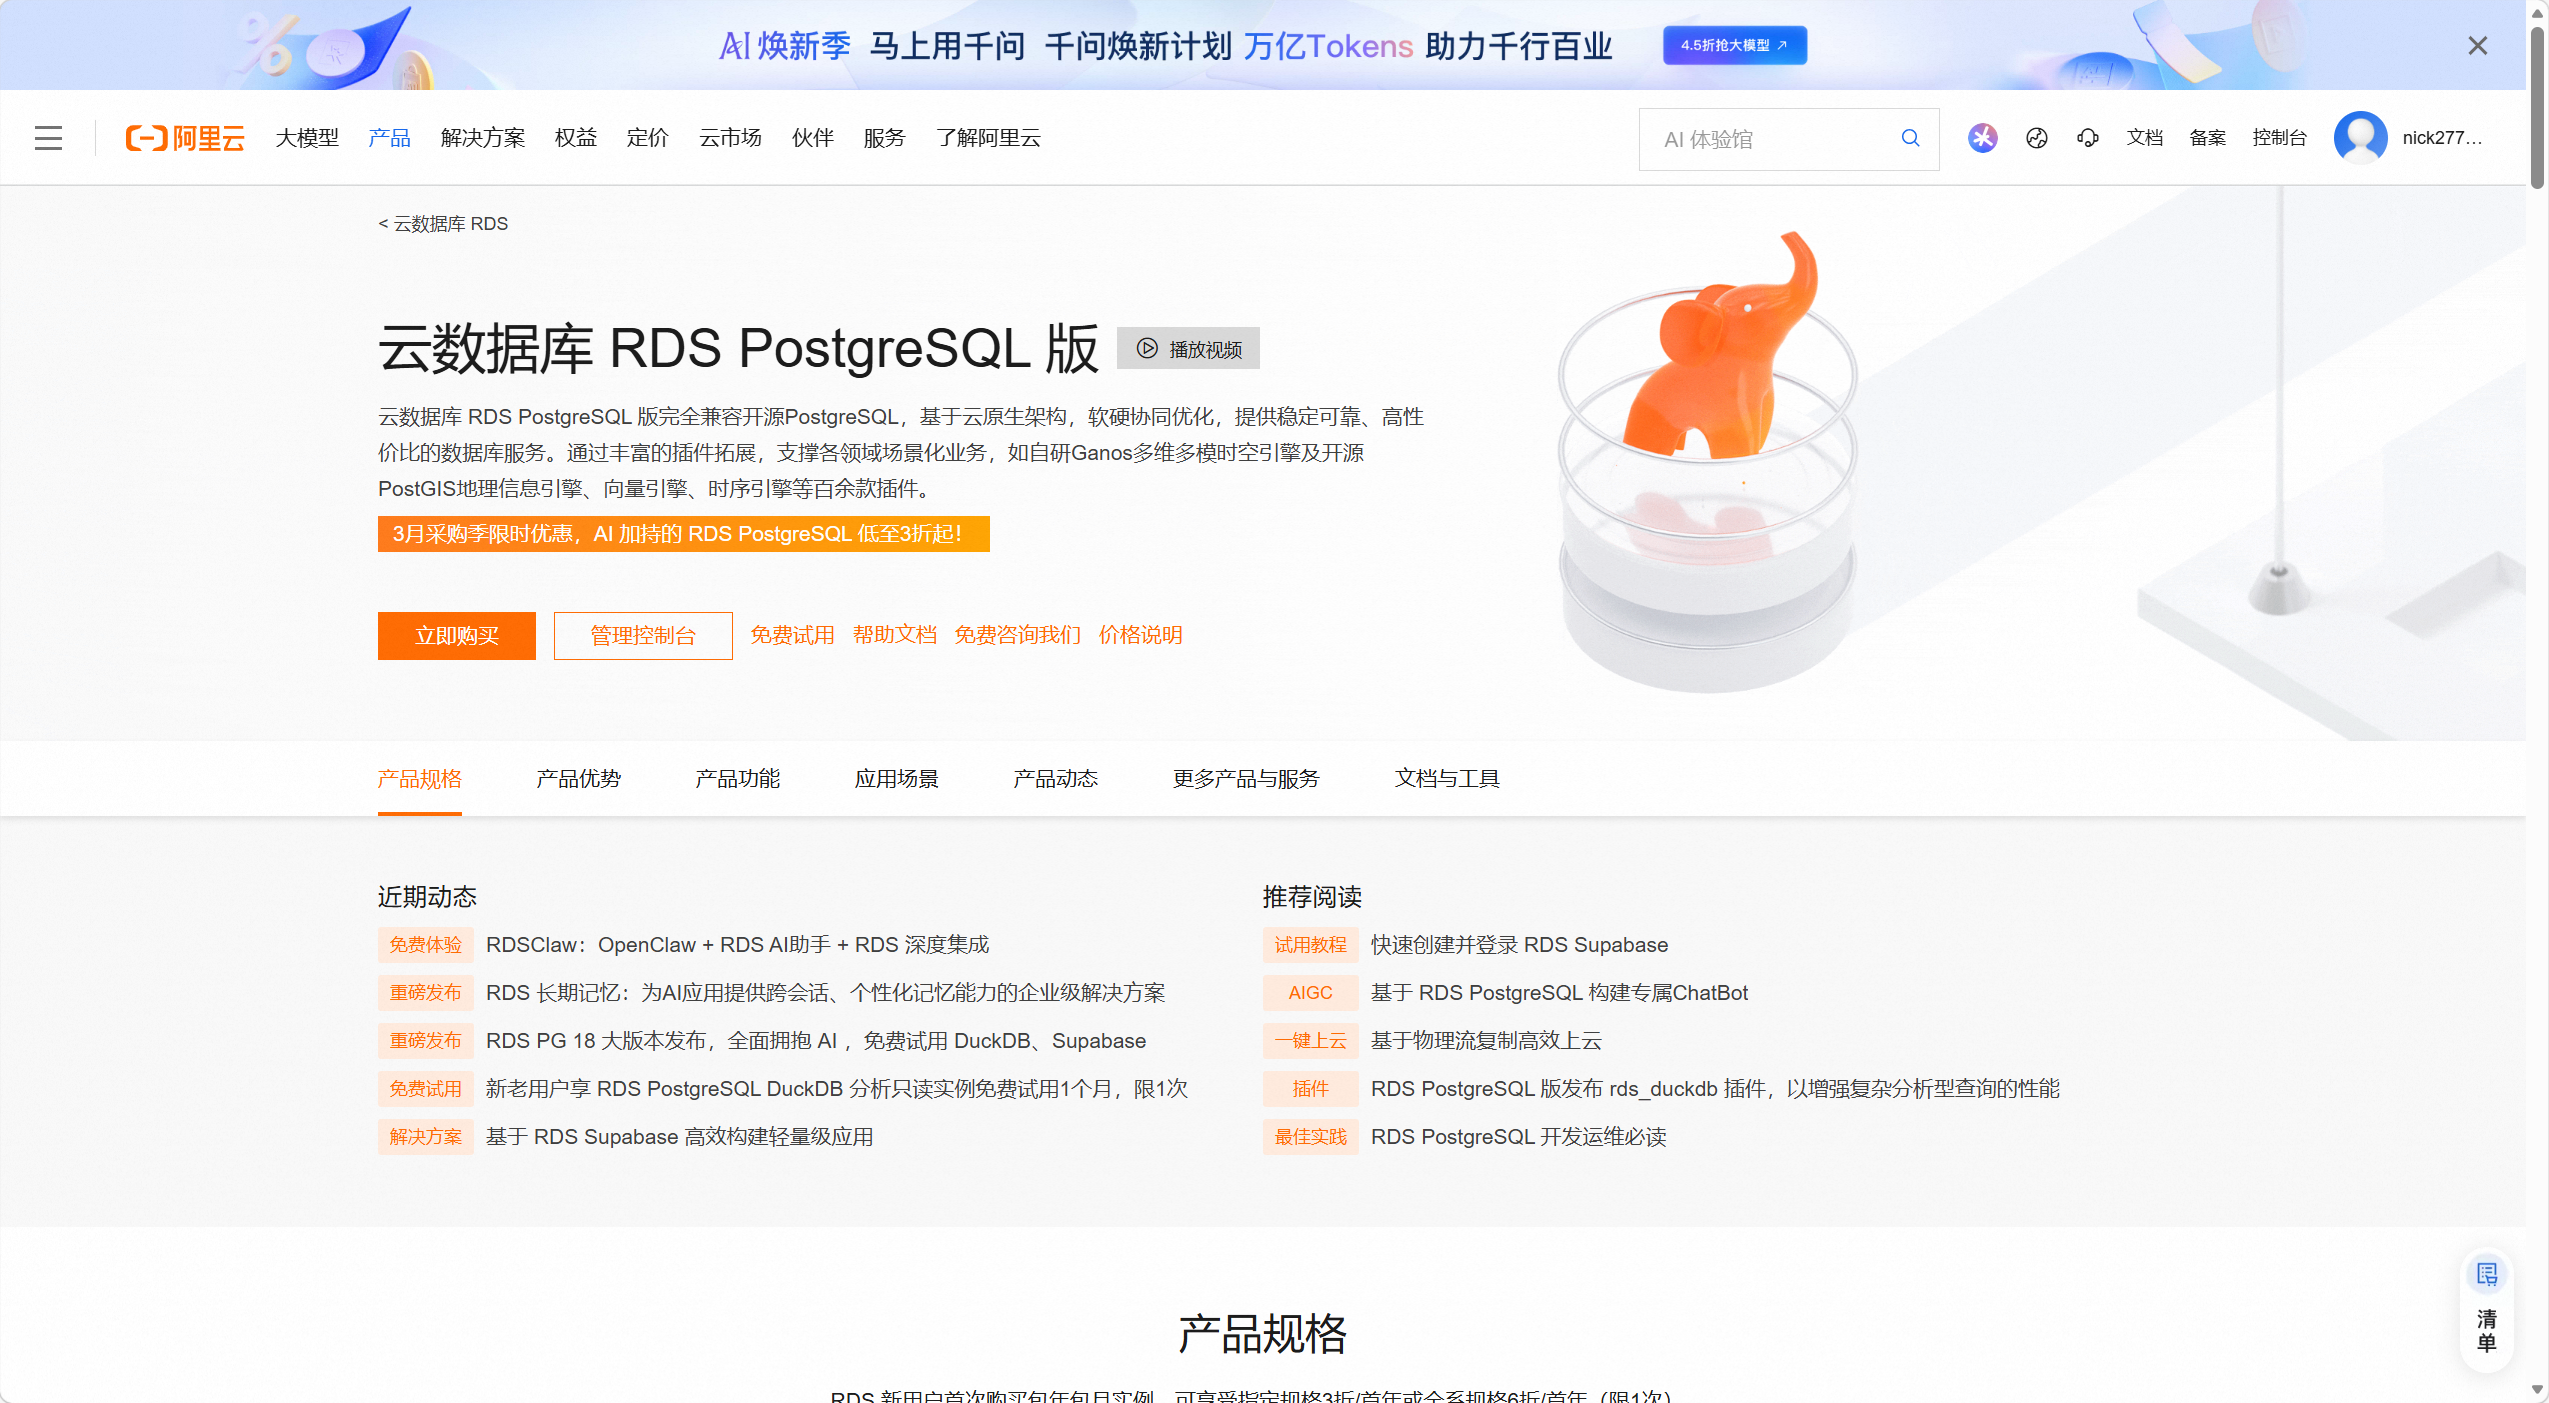
Task: Click the search magnifier icon
Action: click(x=1910, y=138)
